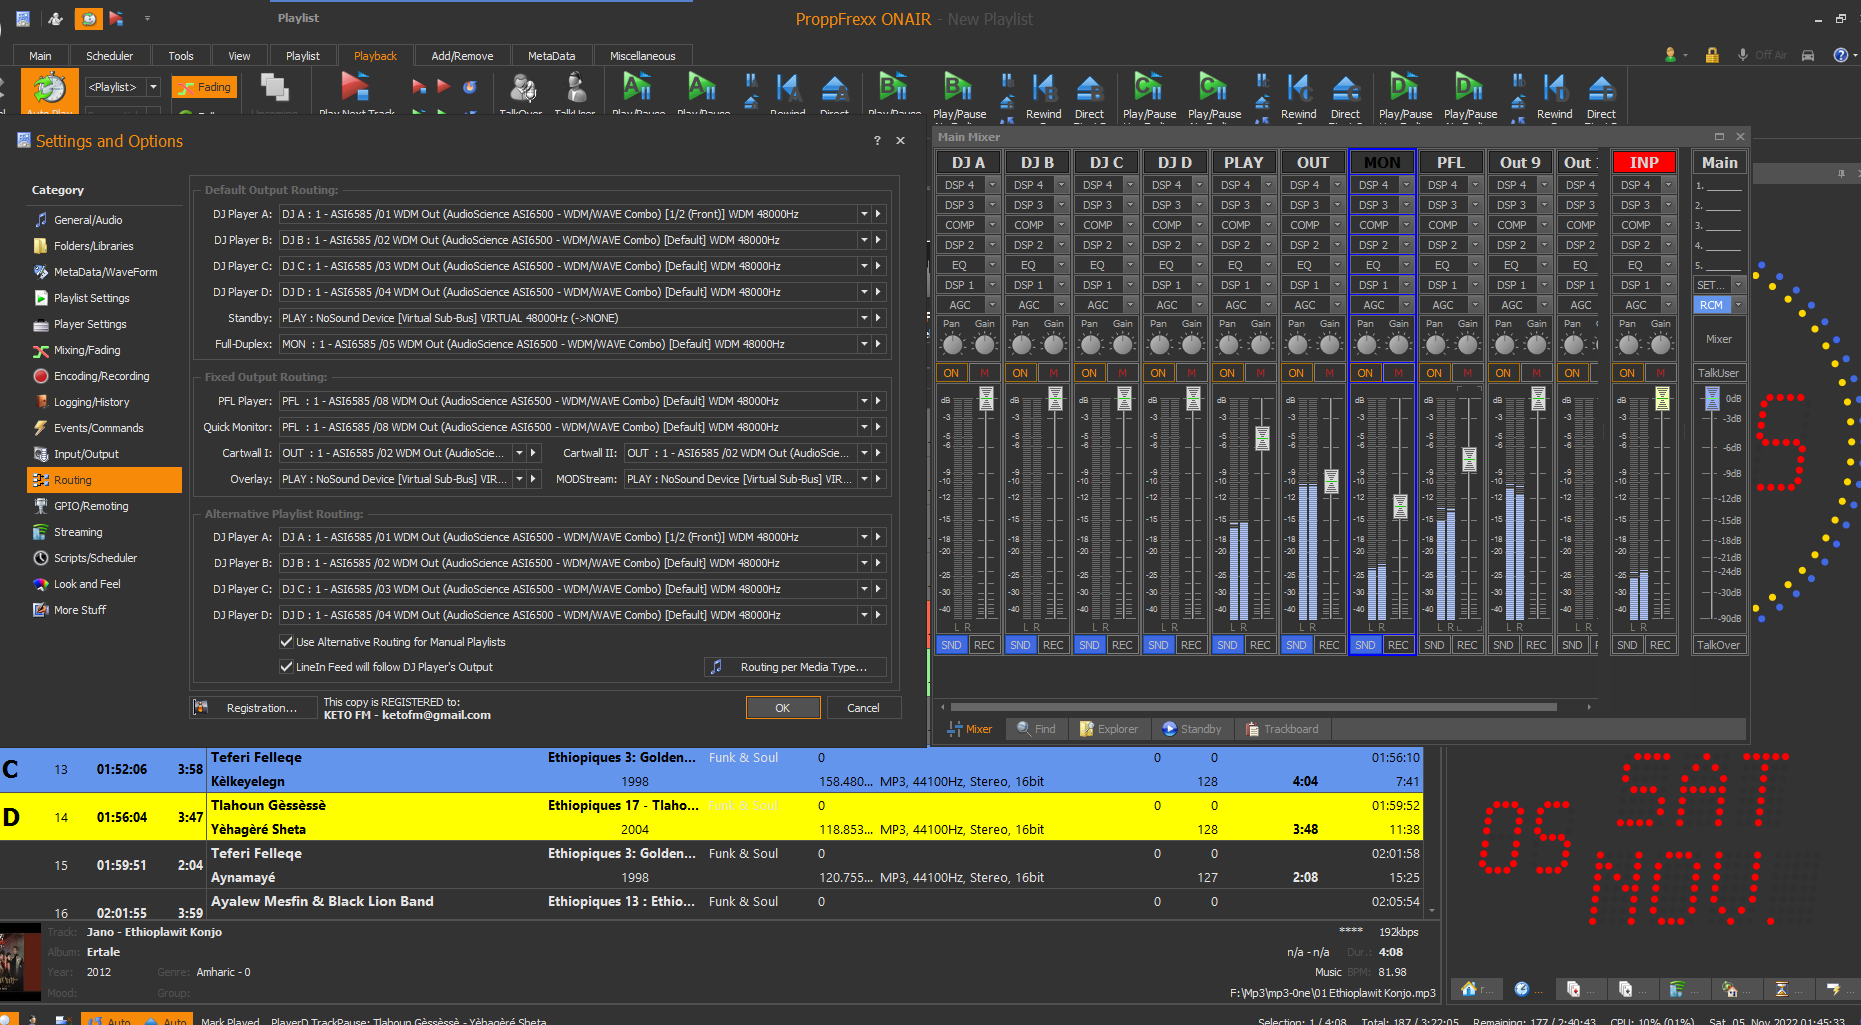Switch to the MetaData ribbon tab
The width and height of the screenshot is (1861, 1025).
point(551,56)
